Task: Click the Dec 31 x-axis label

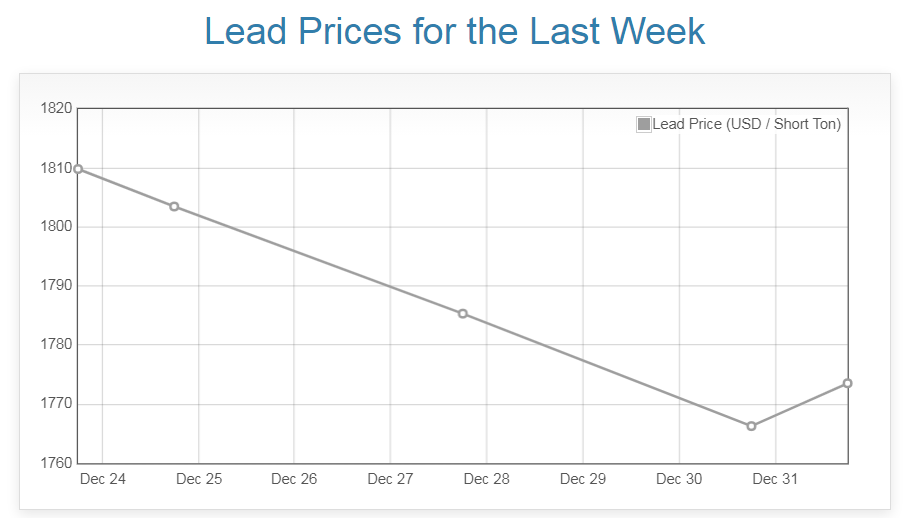Action: point(775,479)
